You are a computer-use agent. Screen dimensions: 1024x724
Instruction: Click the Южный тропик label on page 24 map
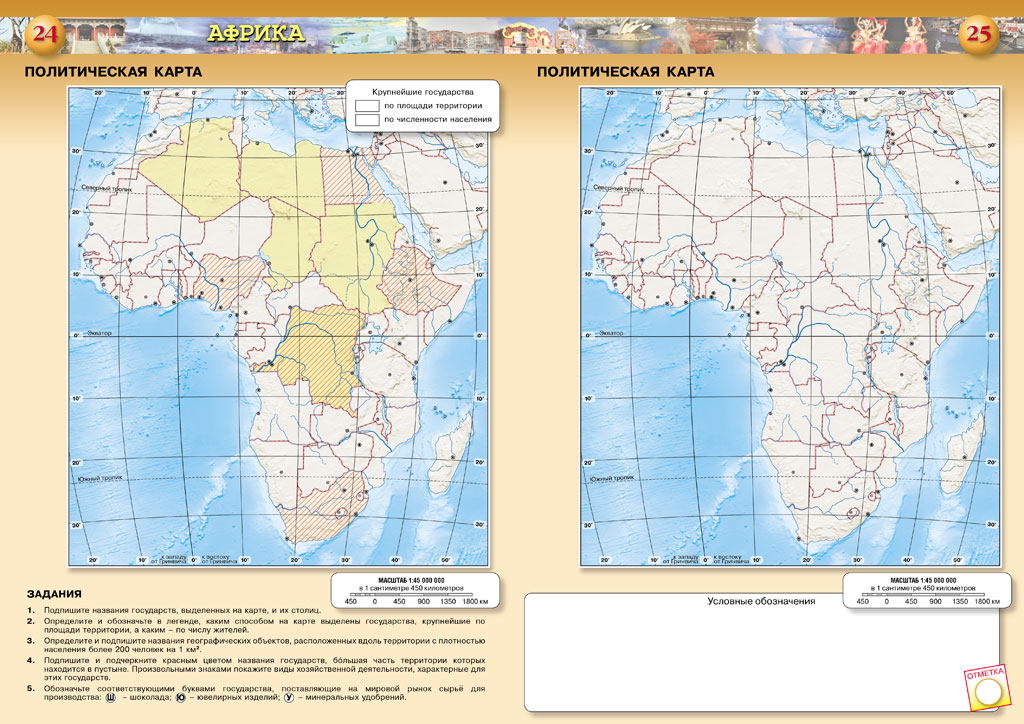tap(99, 479)
